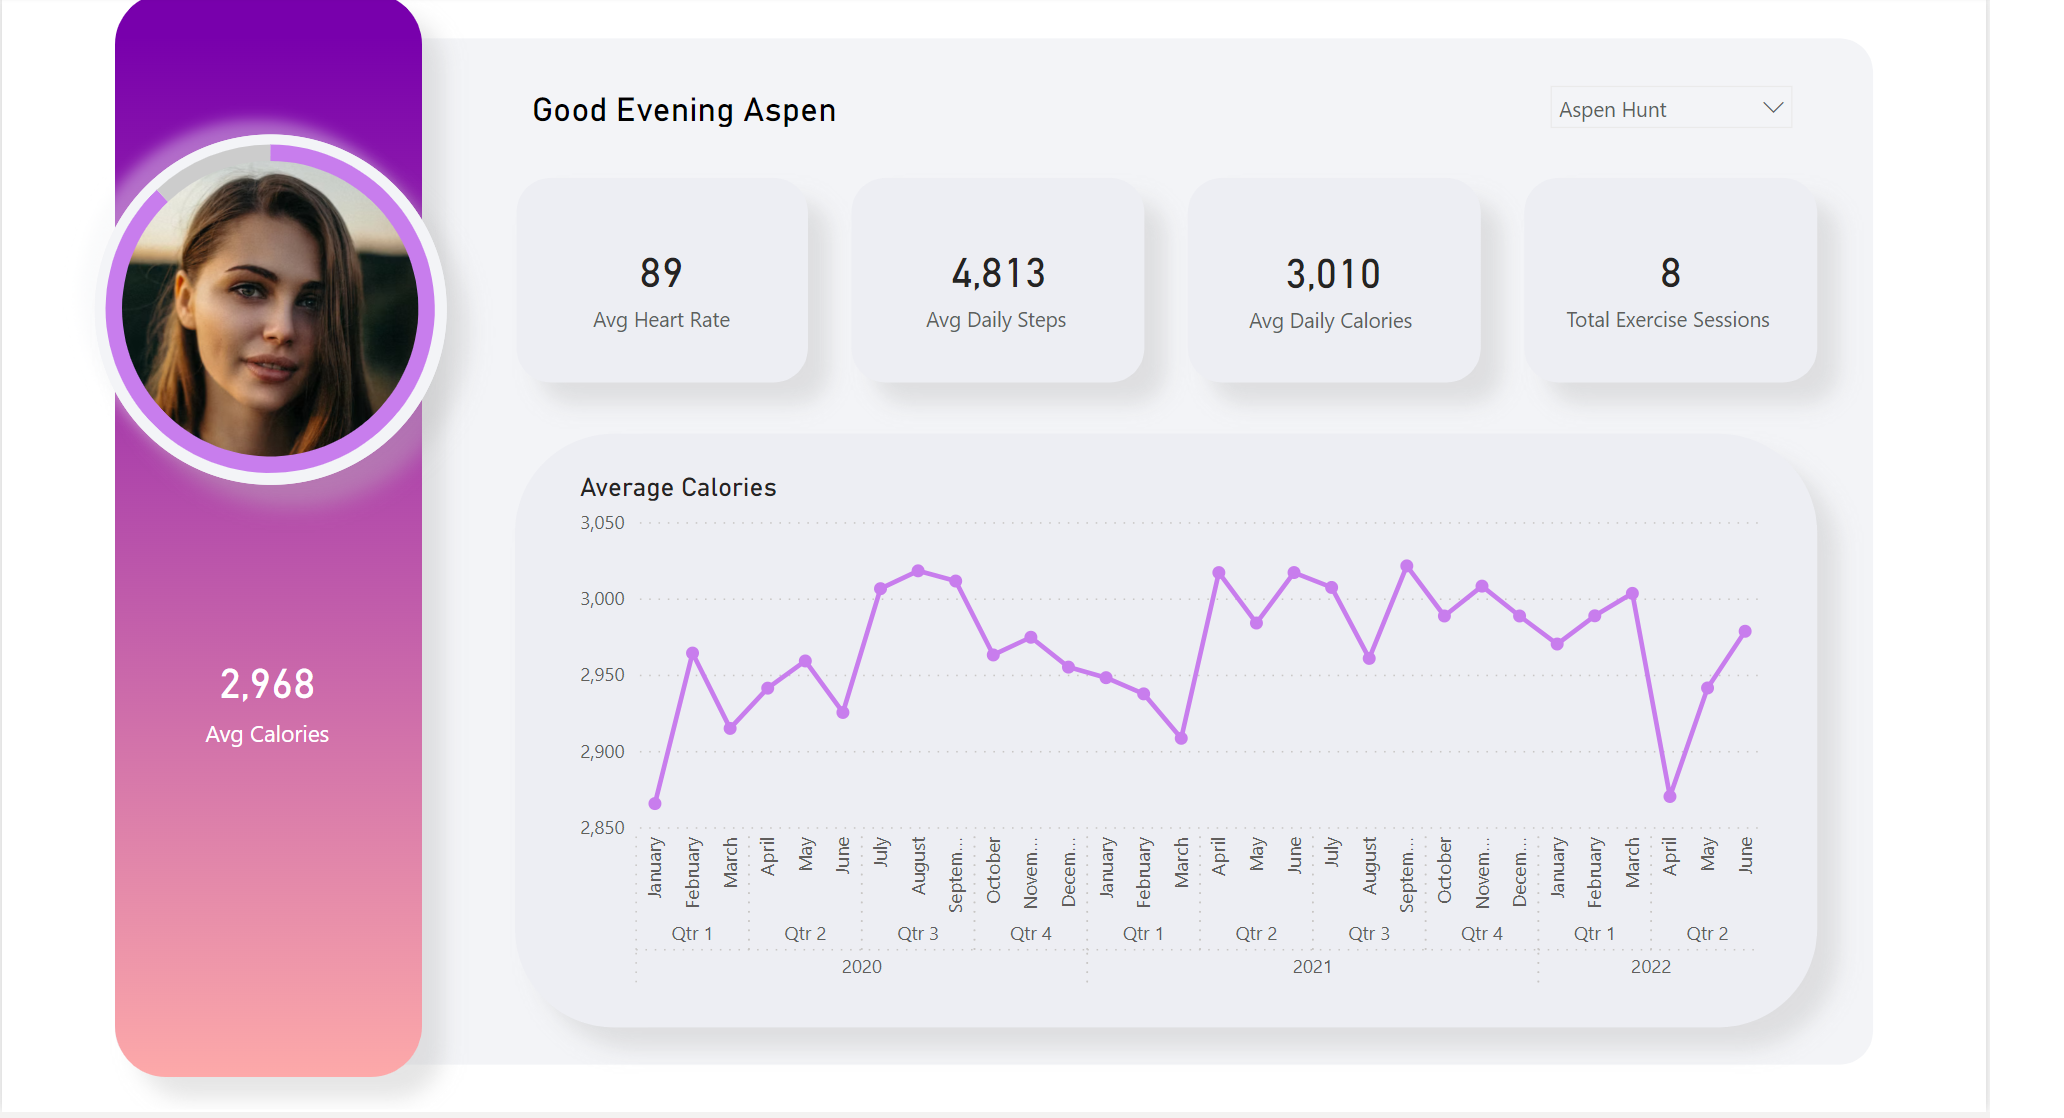Click the circular profile photo
This screenshot has height=1118, width=2064.
pyautogui.click(x=270, y=312)
